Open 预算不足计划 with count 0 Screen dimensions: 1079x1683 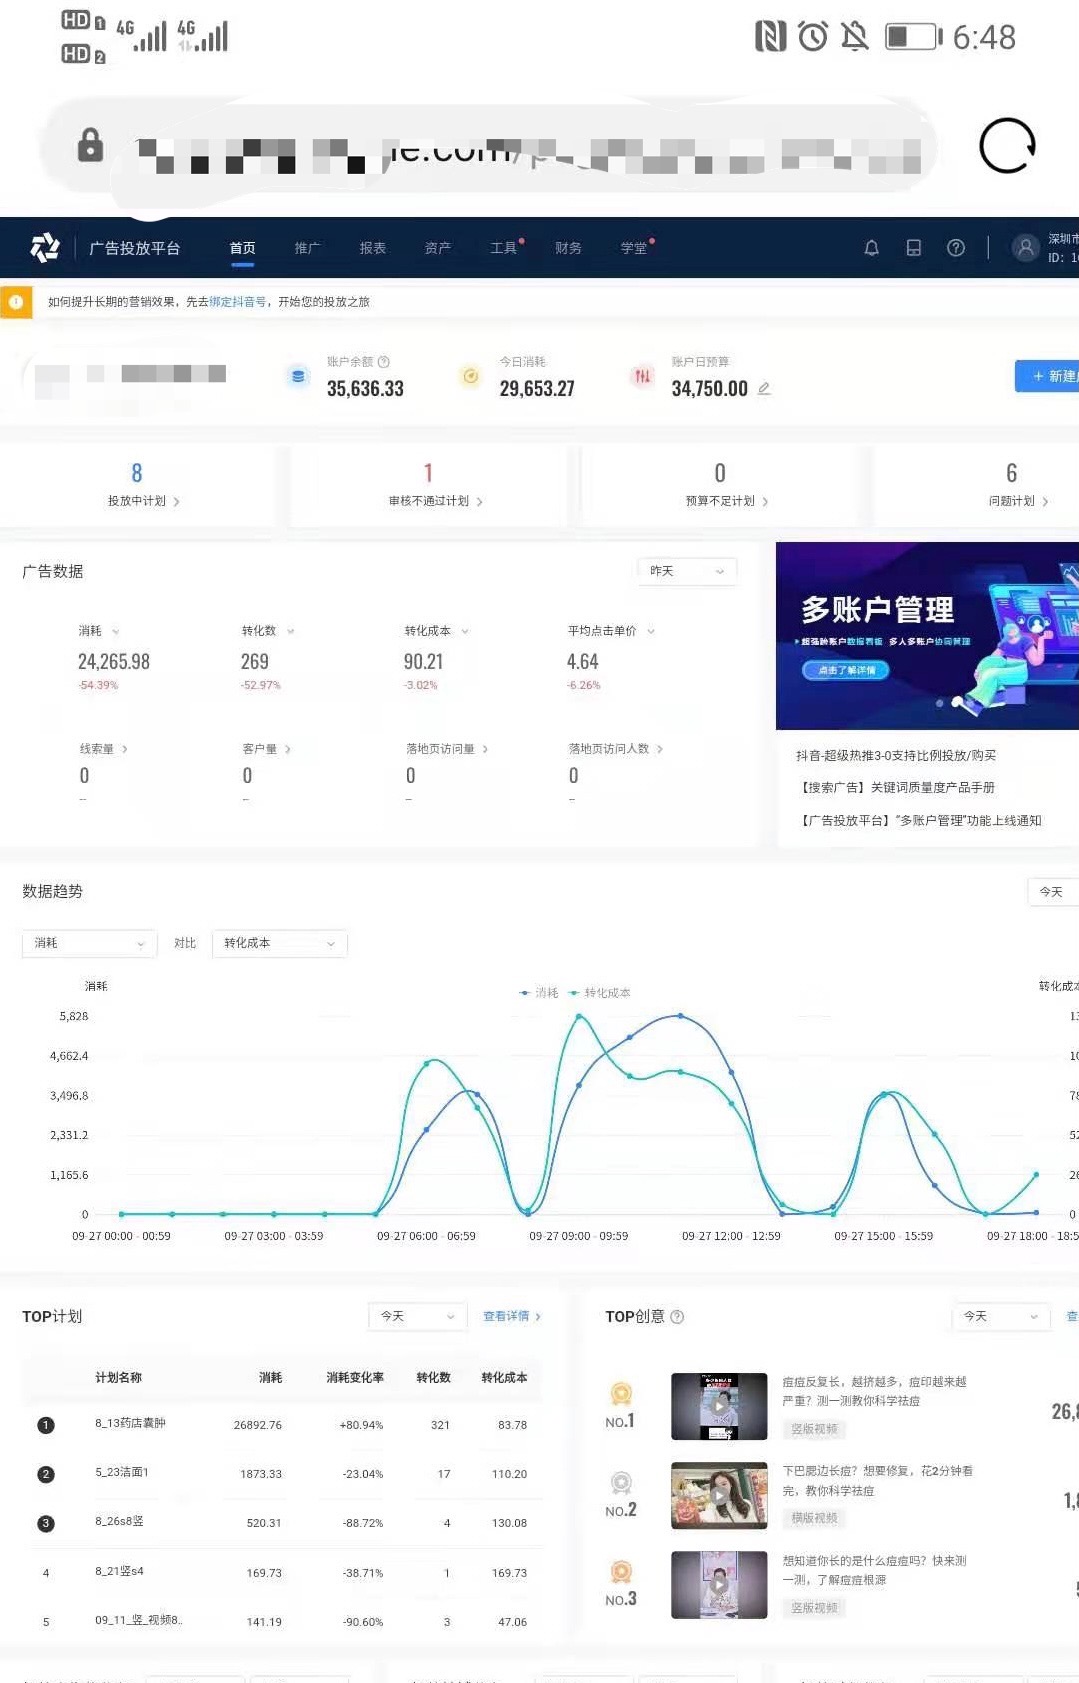pyautogui.click(x=720, y=484)
